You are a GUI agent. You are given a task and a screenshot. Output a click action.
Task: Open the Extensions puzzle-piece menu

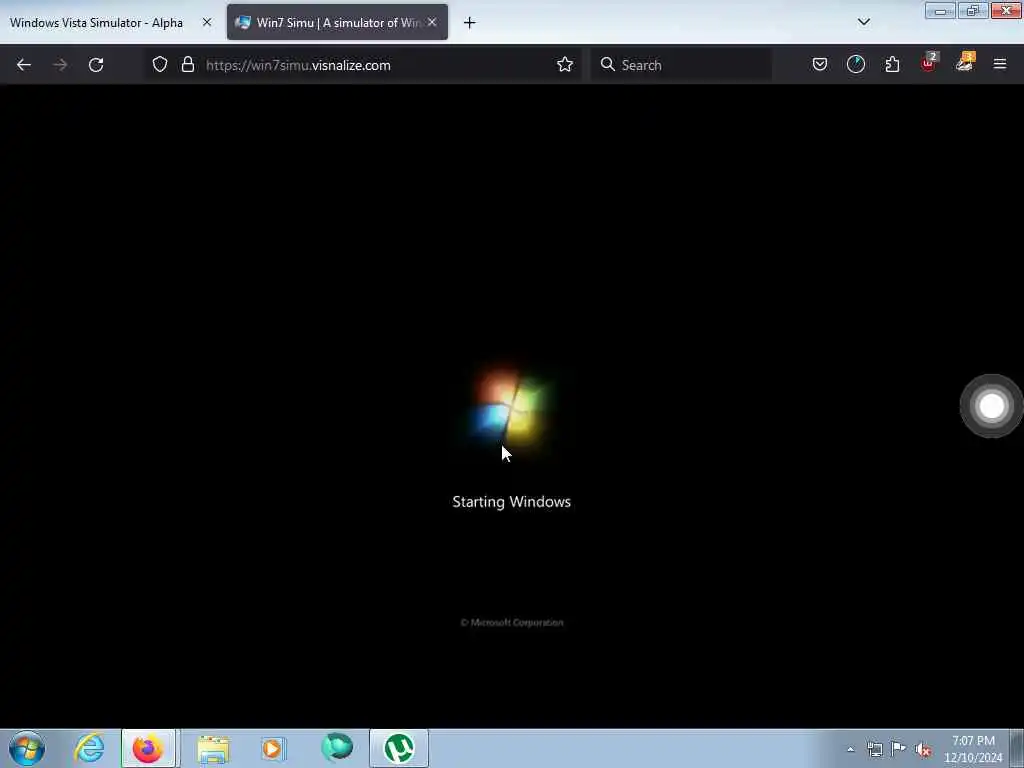(x=892, y=65)
